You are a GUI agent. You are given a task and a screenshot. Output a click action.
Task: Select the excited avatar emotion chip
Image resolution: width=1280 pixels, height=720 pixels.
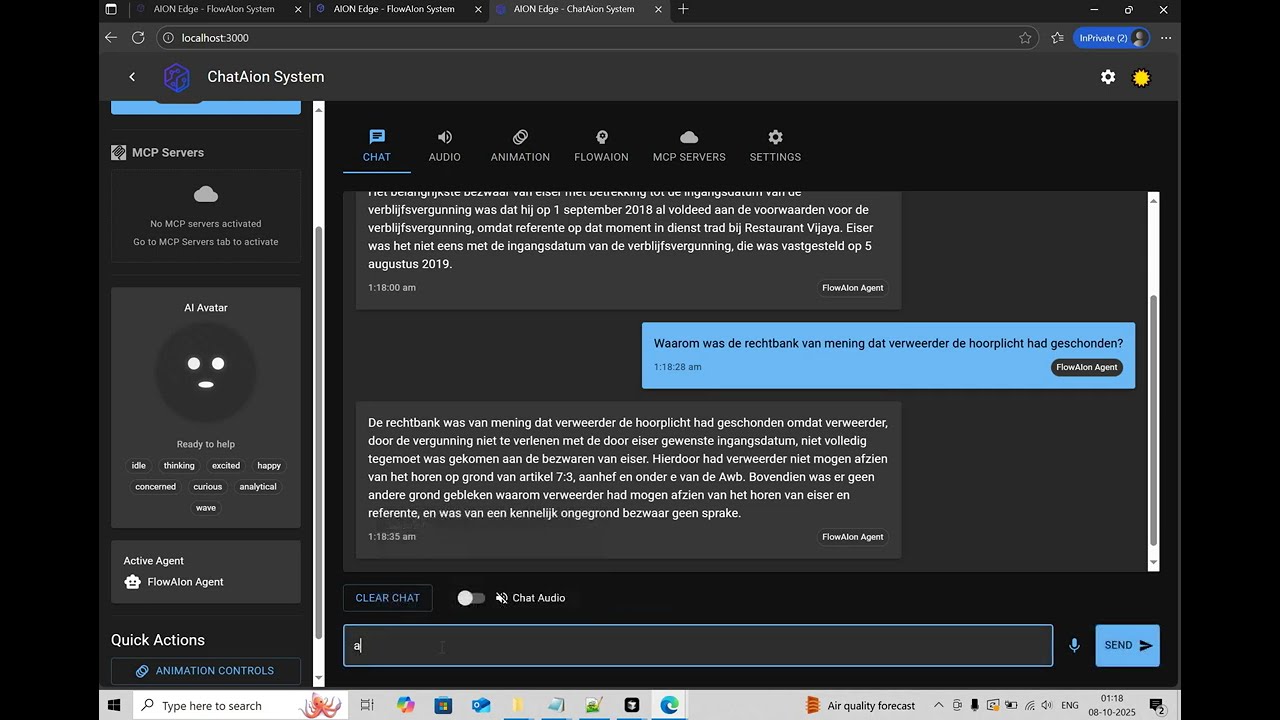click(x=226, y=466)
